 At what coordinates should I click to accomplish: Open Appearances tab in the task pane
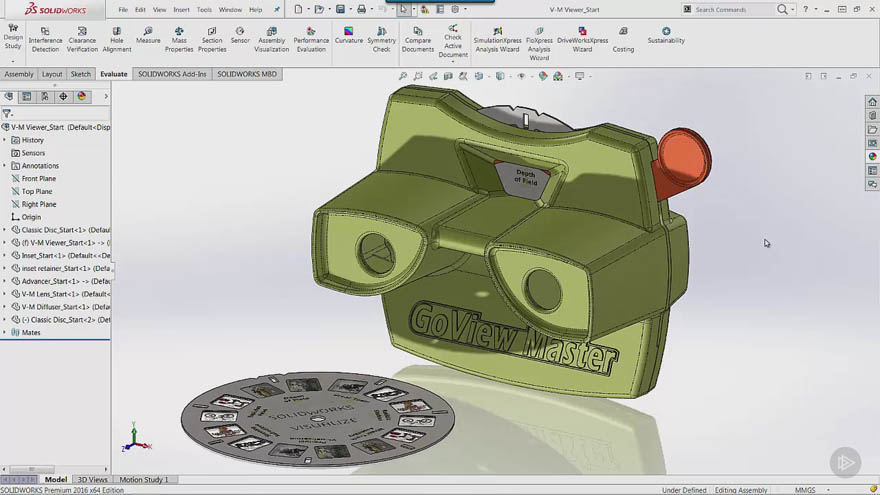coord(872,157)
